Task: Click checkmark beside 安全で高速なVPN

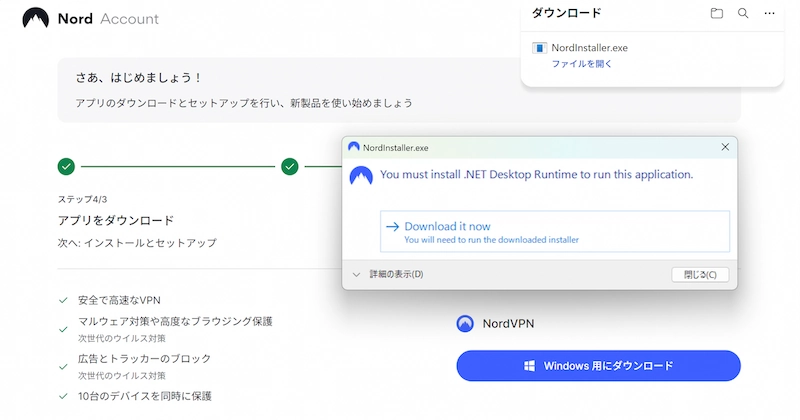Action: 63,300
